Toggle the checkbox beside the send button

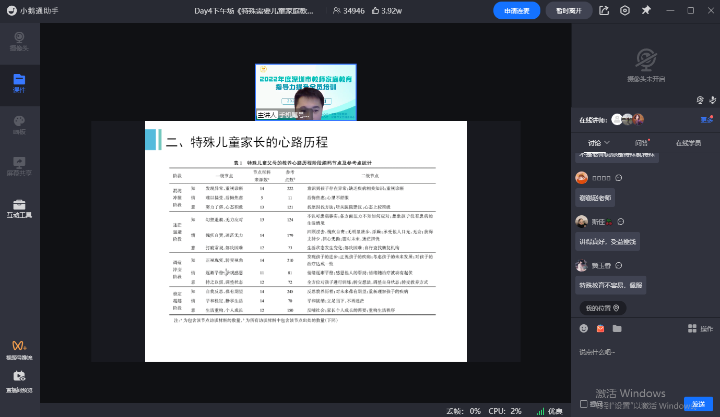point(584,404)
